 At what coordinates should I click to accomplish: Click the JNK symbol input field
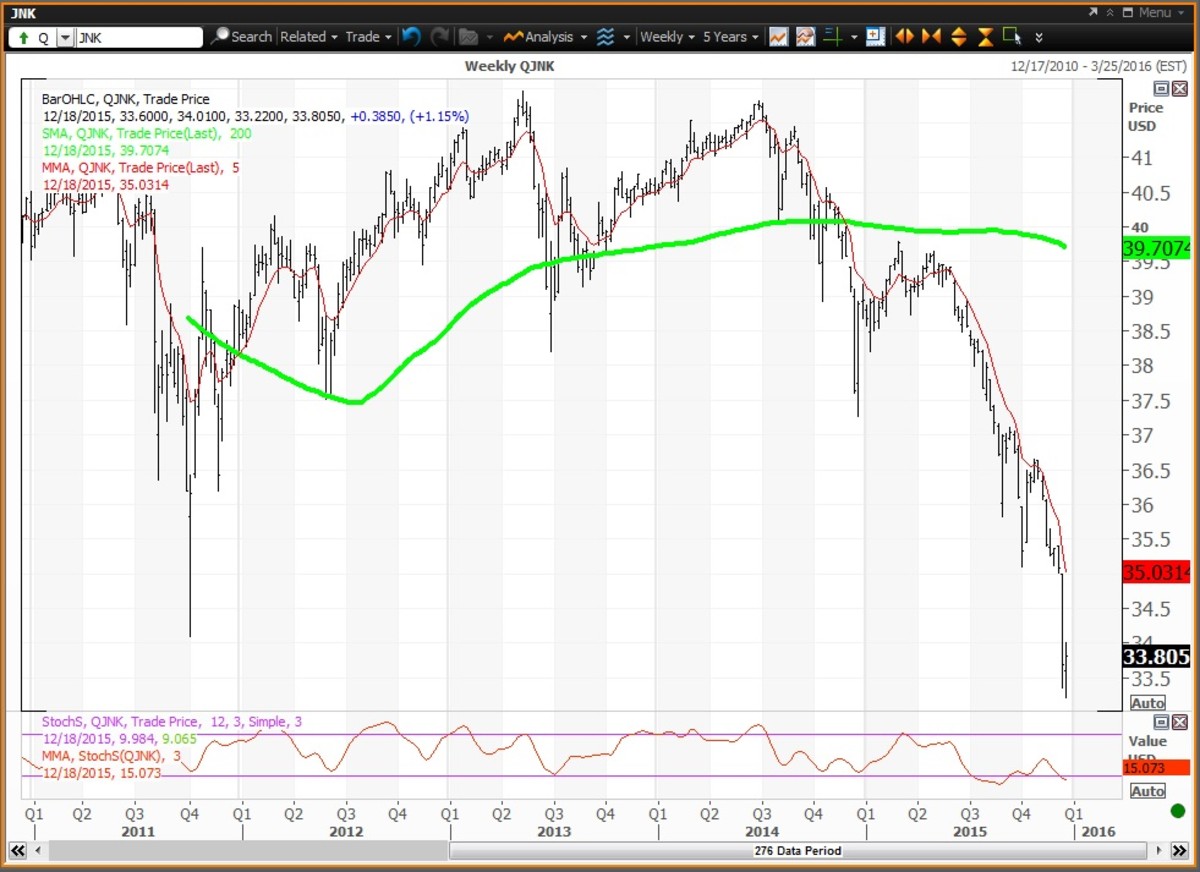pyautogui.click(x=138, y=37)
